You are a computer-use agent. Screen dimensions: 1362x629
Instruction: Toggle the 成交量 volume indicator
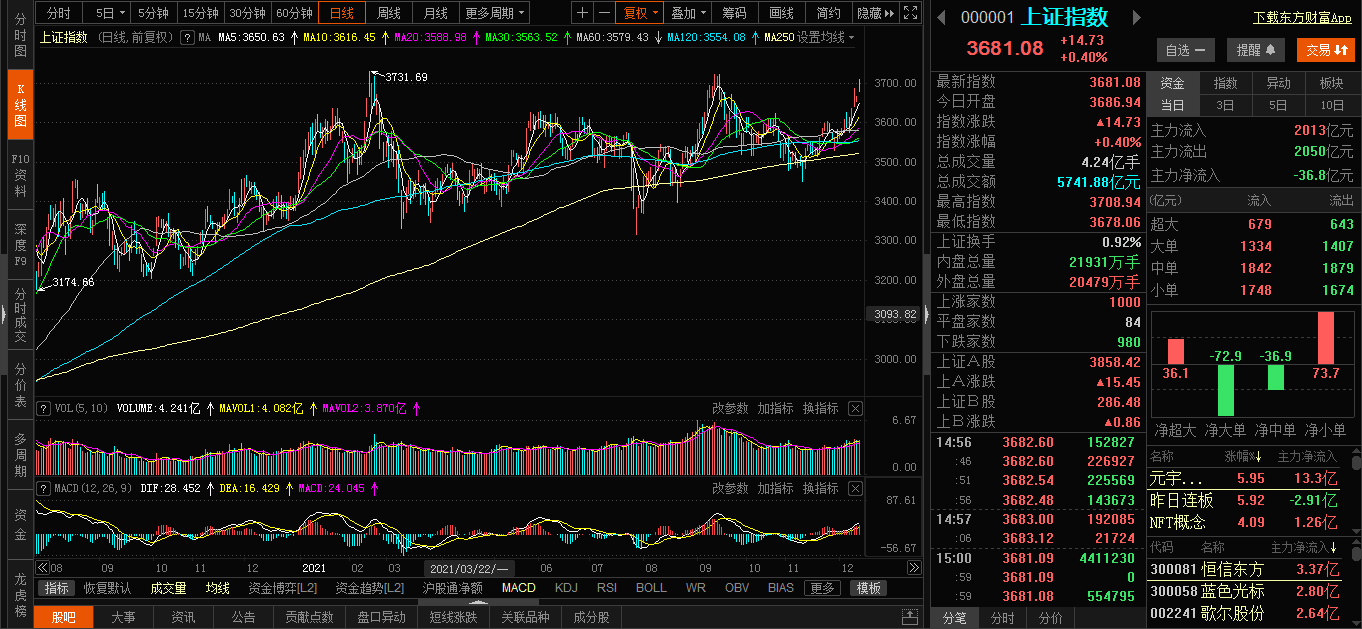pyautogui.click(x=168, y=588)
